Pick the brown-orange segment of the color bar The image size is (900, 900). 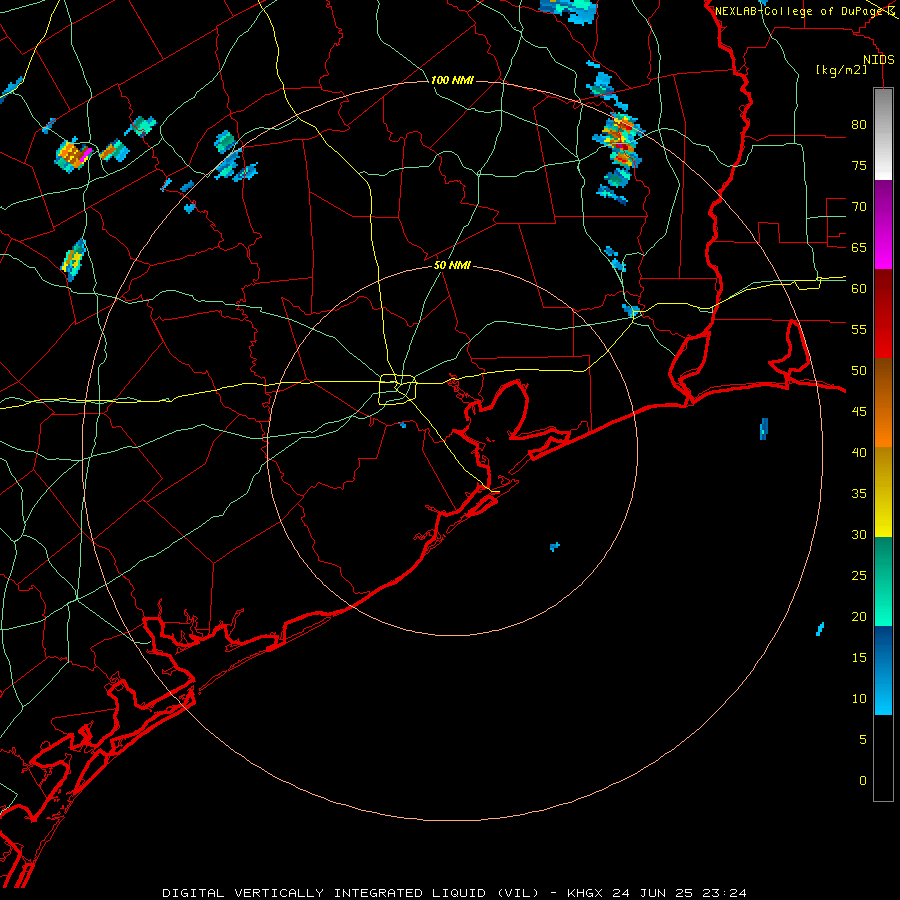pos(883,403)
